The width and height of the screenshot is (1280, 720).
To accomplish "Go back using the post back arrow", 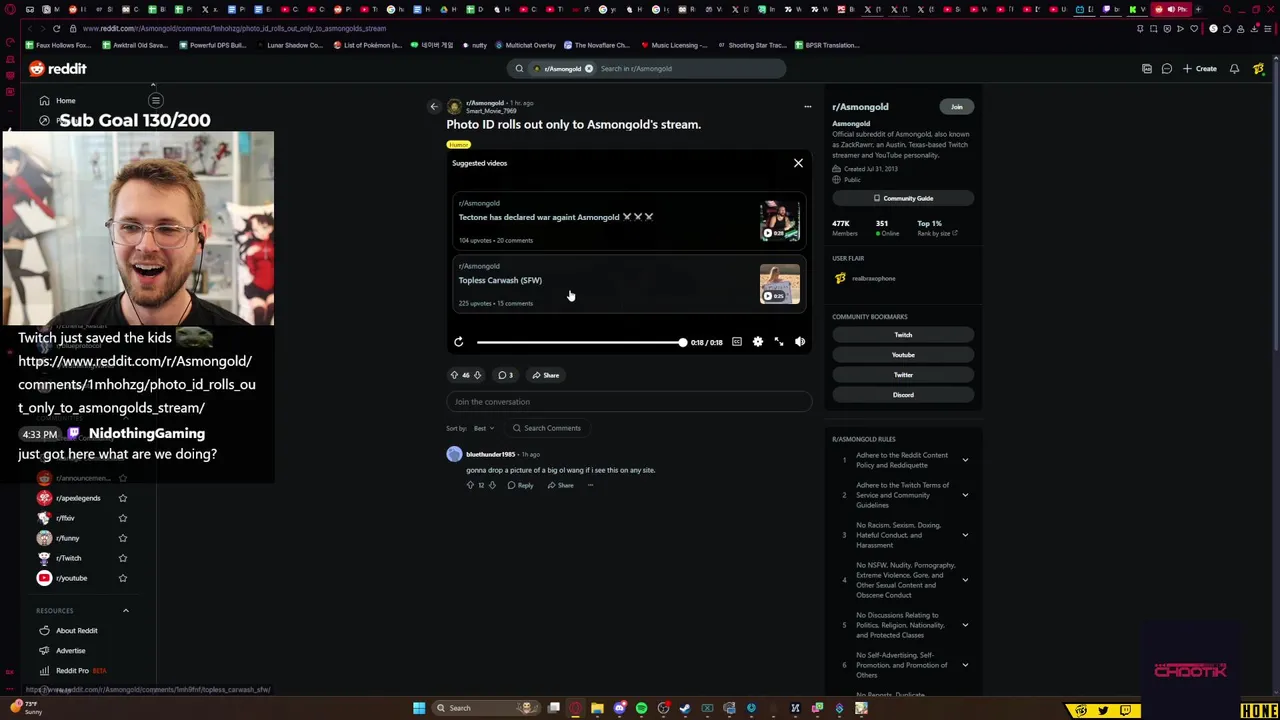I will tap(434, 107).
